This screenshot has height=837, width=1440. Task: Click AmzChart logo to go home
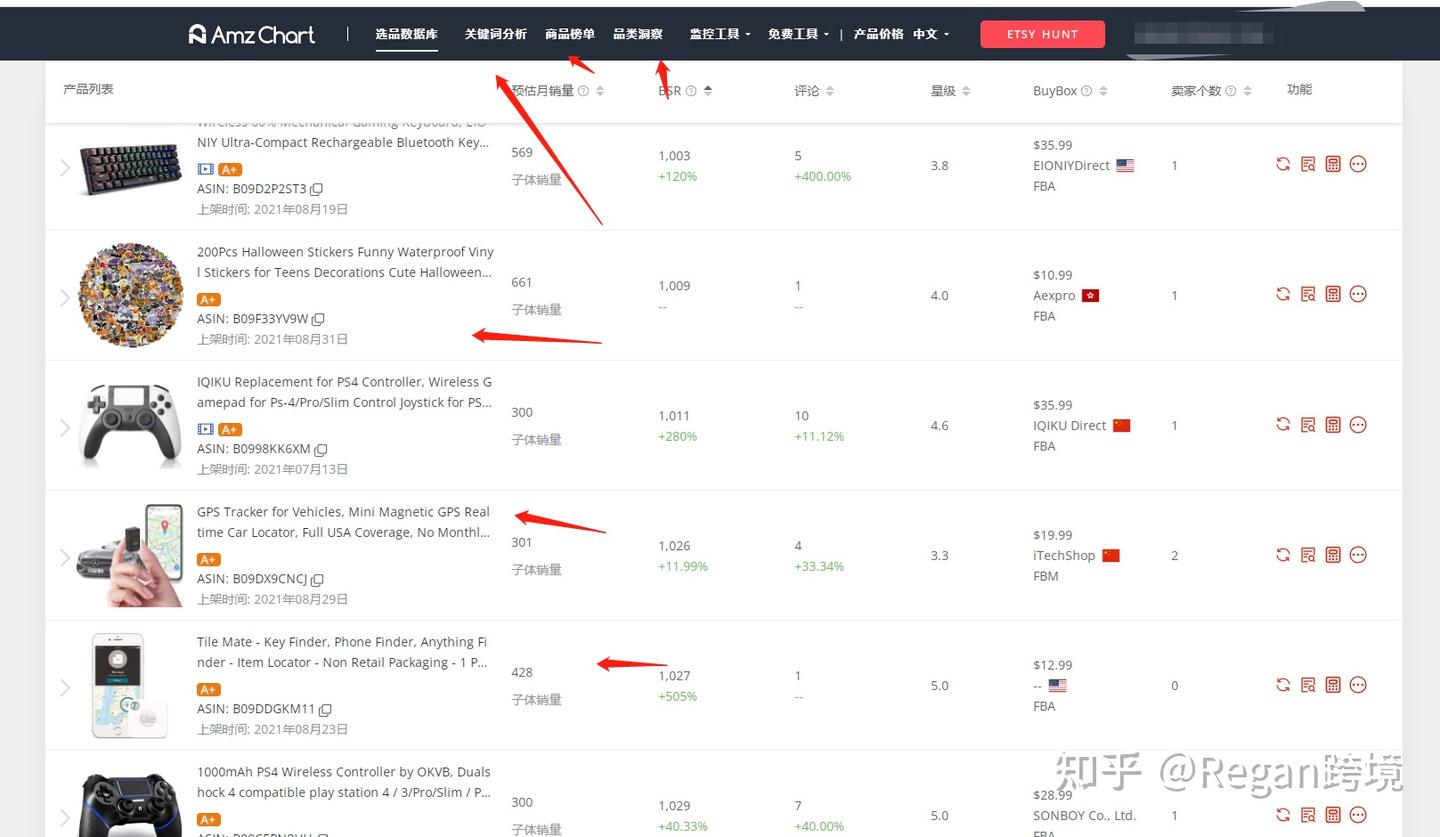tap(252, 34)
